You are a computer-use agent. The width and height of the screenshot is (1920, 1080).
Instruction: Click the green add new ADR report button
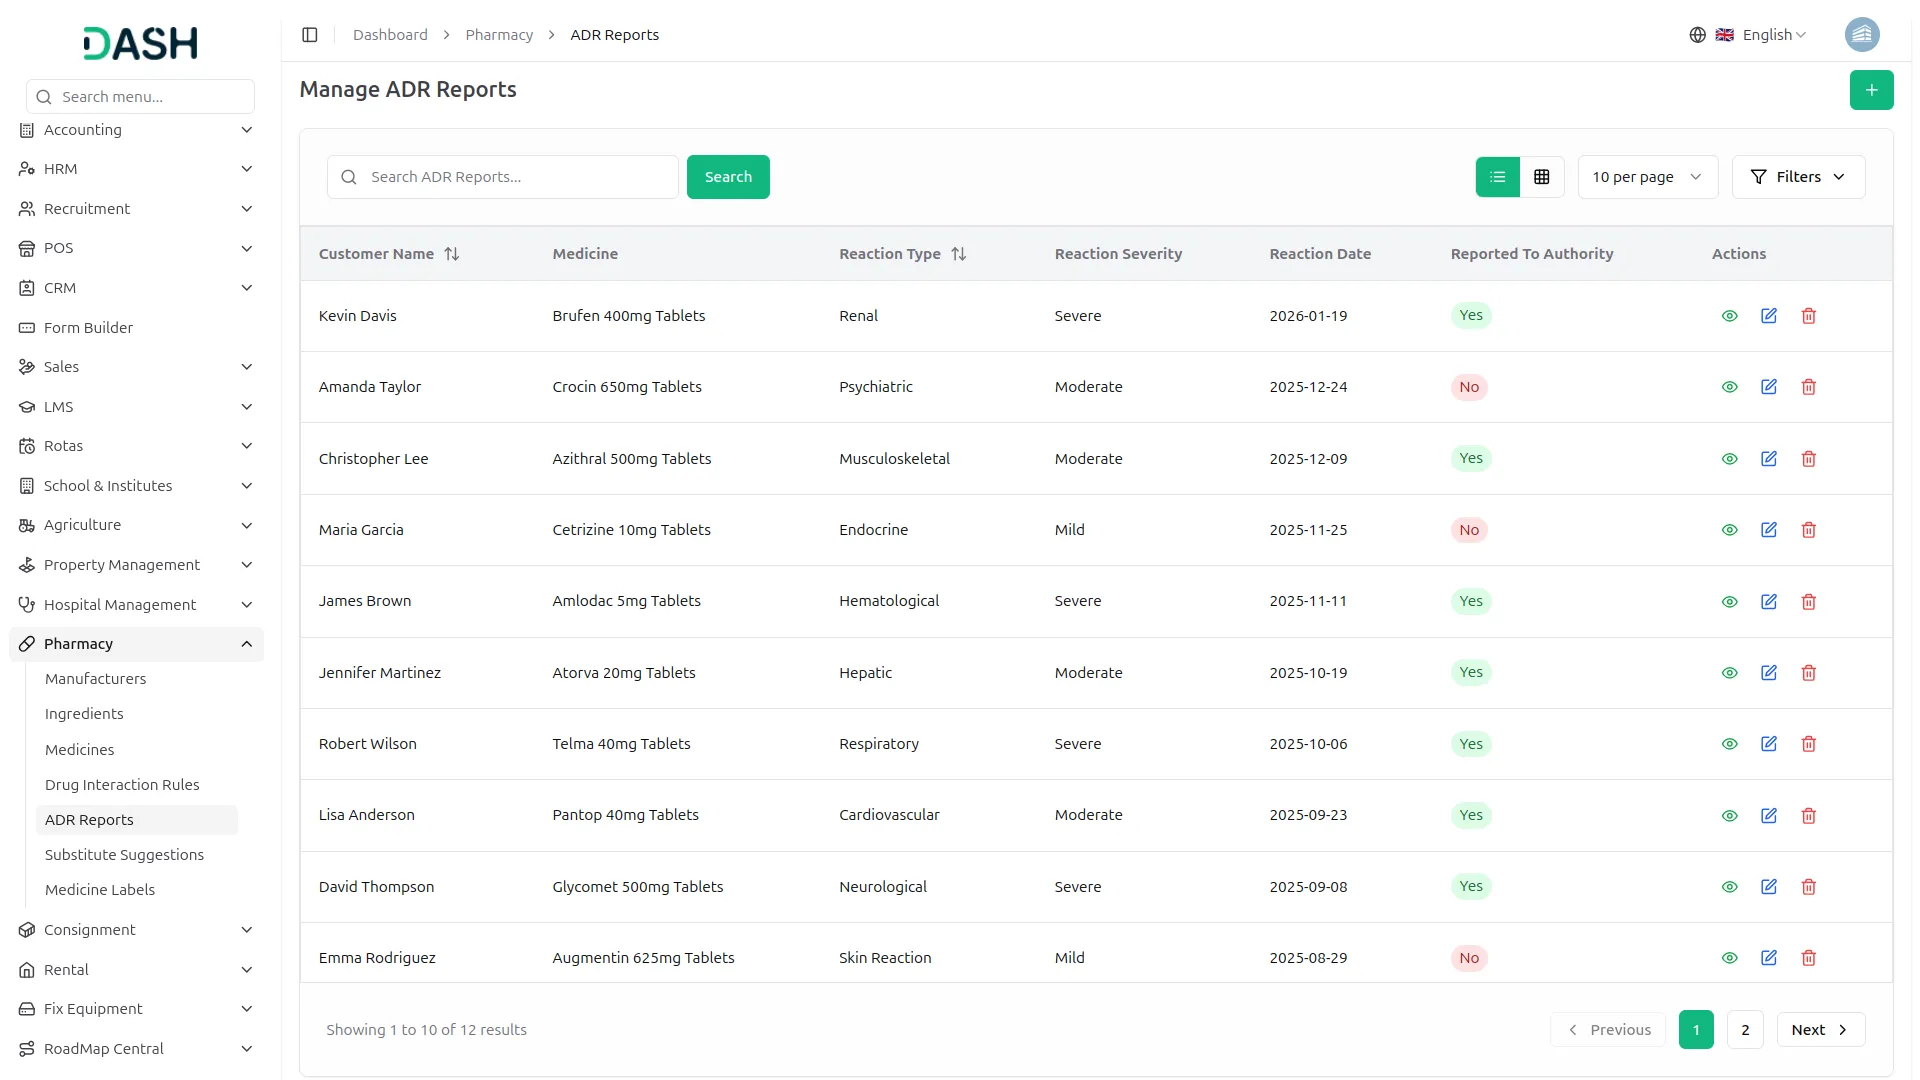click(x=1871, y=90)
